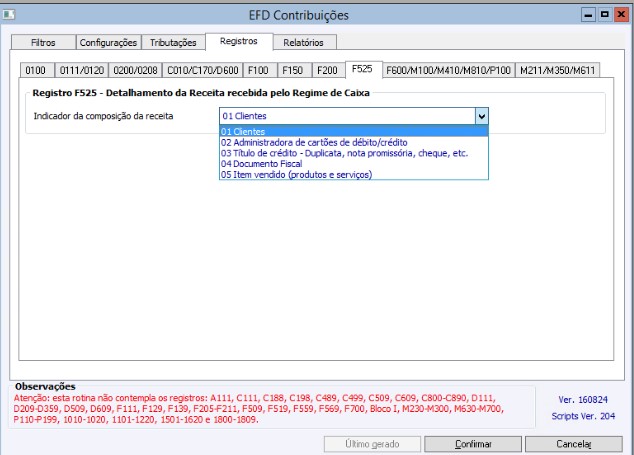Image resolution: width=634 pixels, height=455 pixels.
Task: Choose 02 Administradora de cartões de débito/crédito
Action: tap(354, 142)
